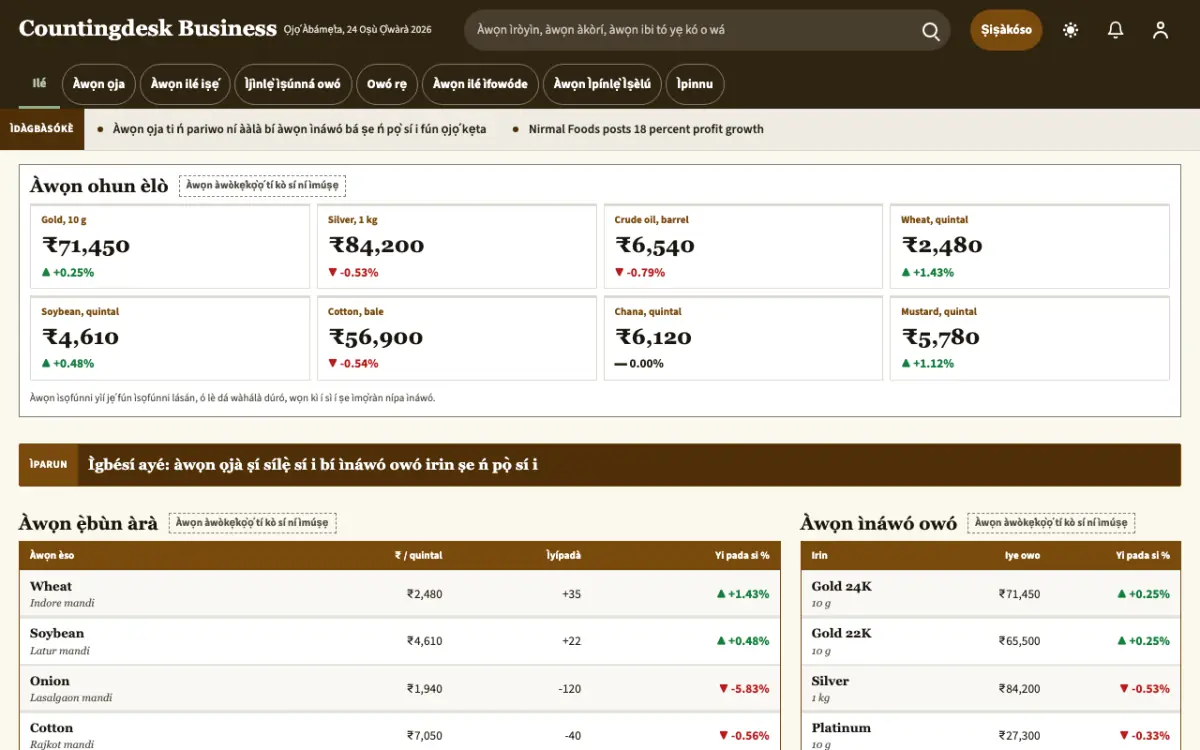Screen dimensions: 1200x750
Task: Open the Mustard, quintal price card
Action: pos(1030,338)
